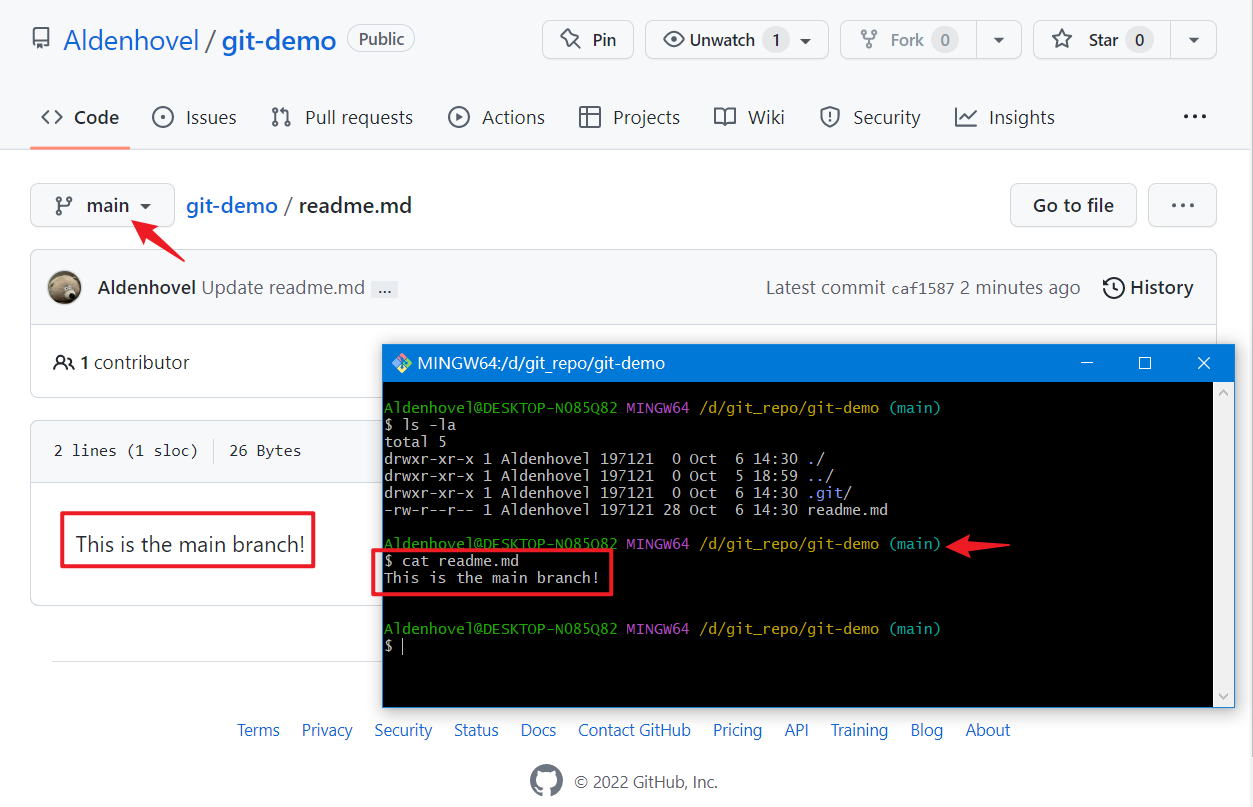The width and height of the screenshot is (1253, 807).
Task: Open the Docs footer link
Action: pos(538,730)
